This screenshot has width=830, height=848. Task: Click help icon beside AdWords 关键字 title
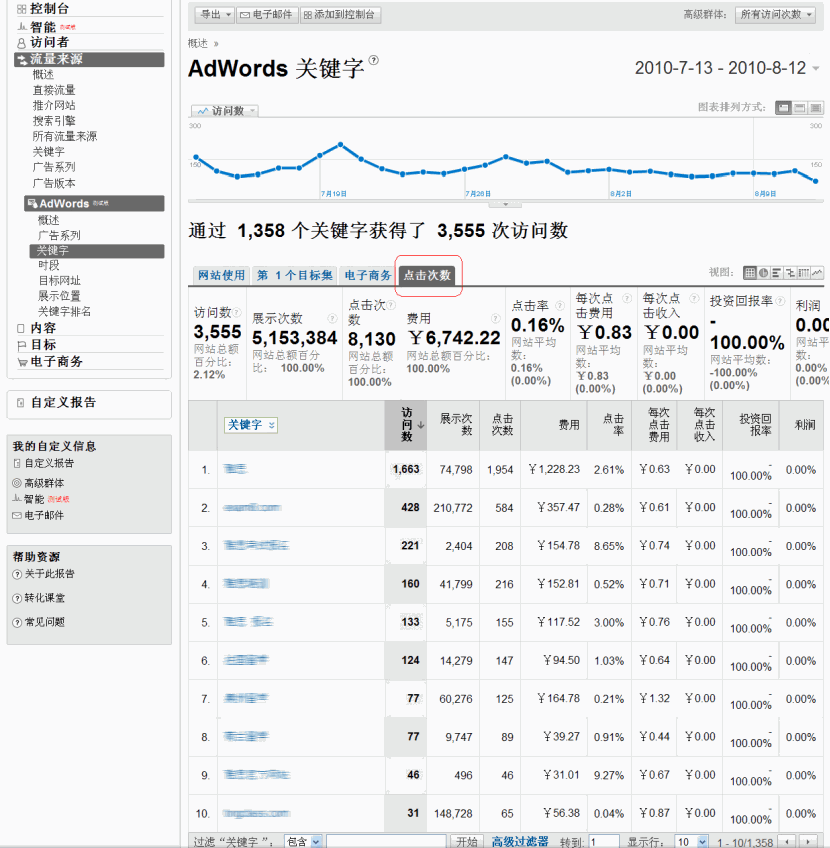coord(374,60)
